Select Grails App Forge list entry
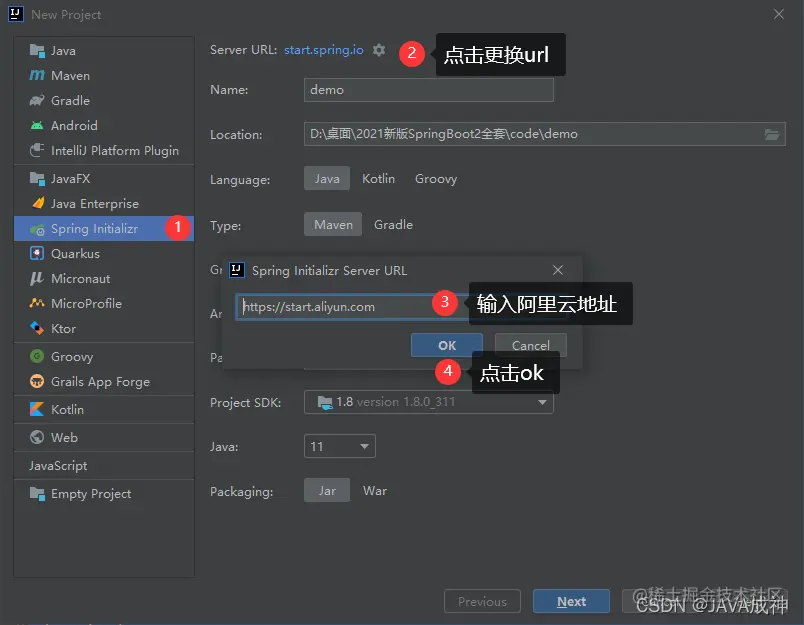The image size is (804, 625). point(104,381)
